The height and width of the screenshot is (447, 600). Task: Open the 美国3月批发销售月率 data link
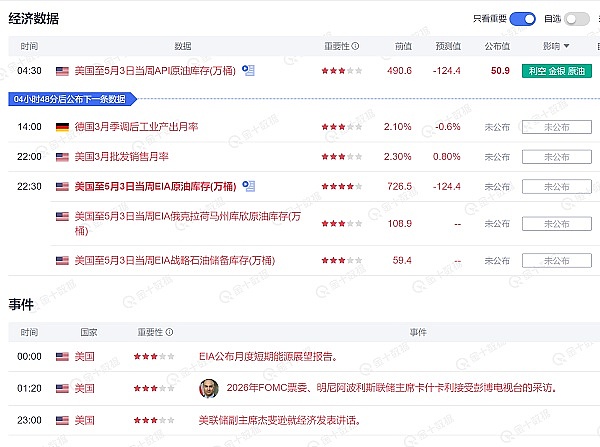tap(122, 157)
